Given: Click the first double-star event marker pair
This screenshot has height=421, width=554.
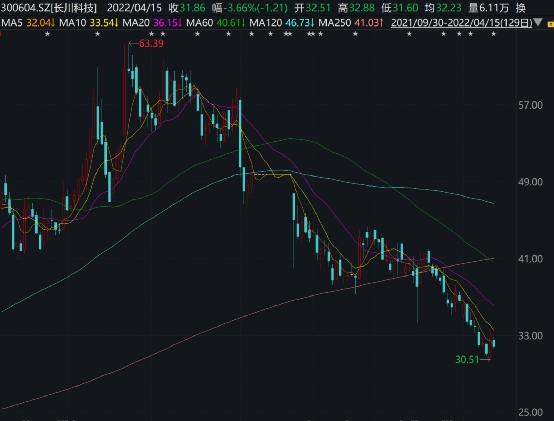Looking at the screenshot, I should (x=288, y=34).
